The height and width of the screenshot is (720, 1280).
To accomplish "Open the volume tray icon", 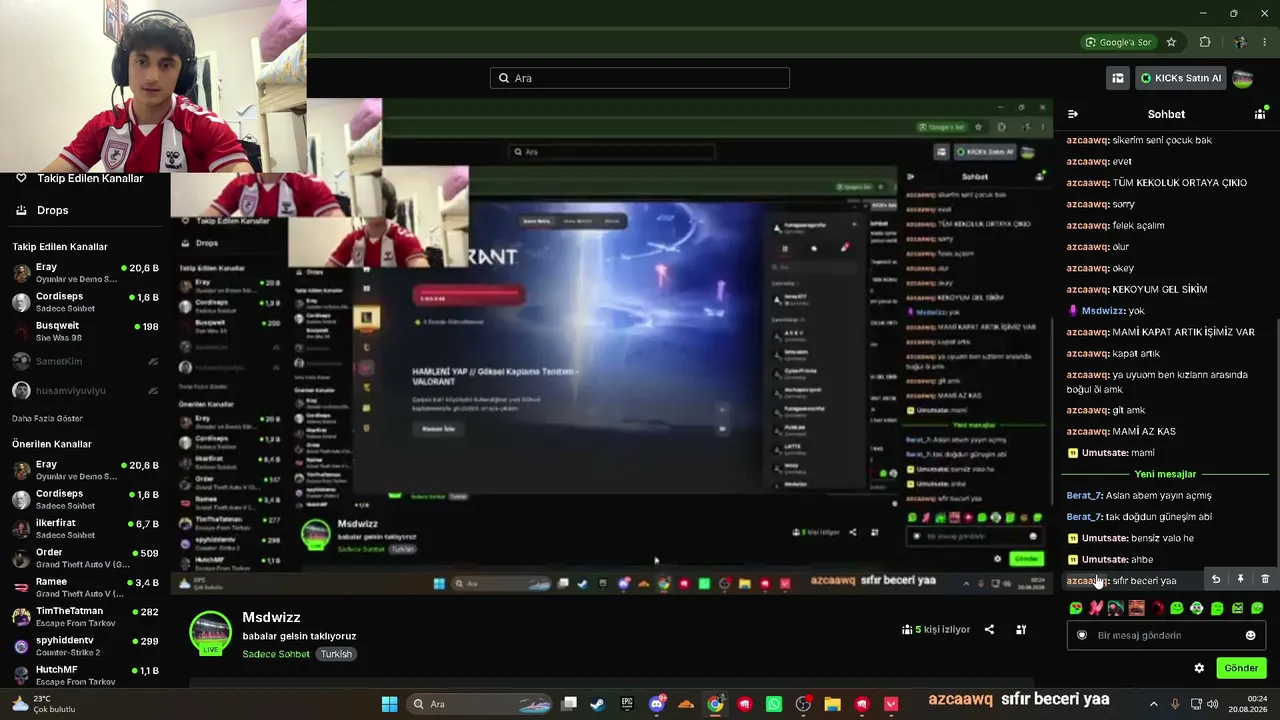I will (1213, 704).
